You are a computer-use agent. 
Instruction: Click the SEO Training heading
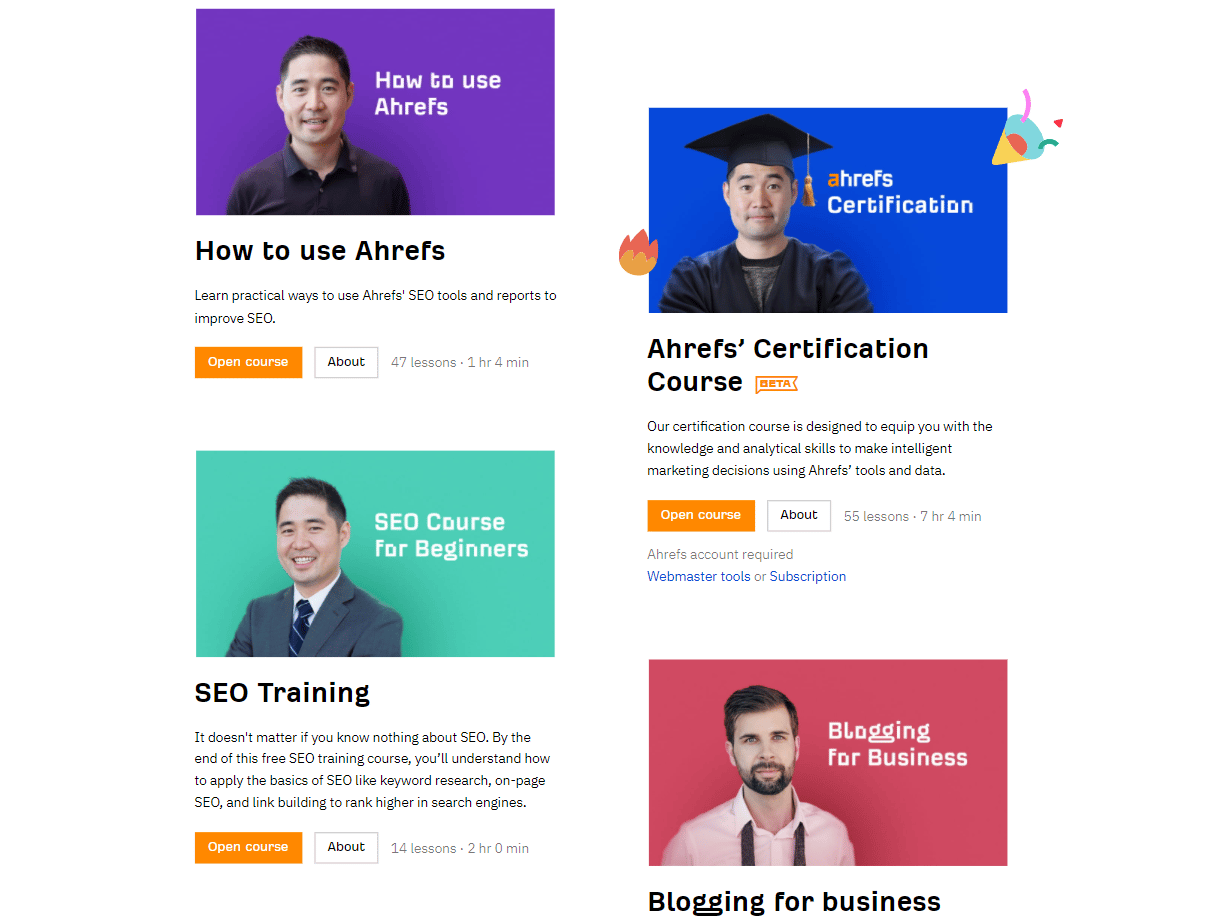click(282, 693)
